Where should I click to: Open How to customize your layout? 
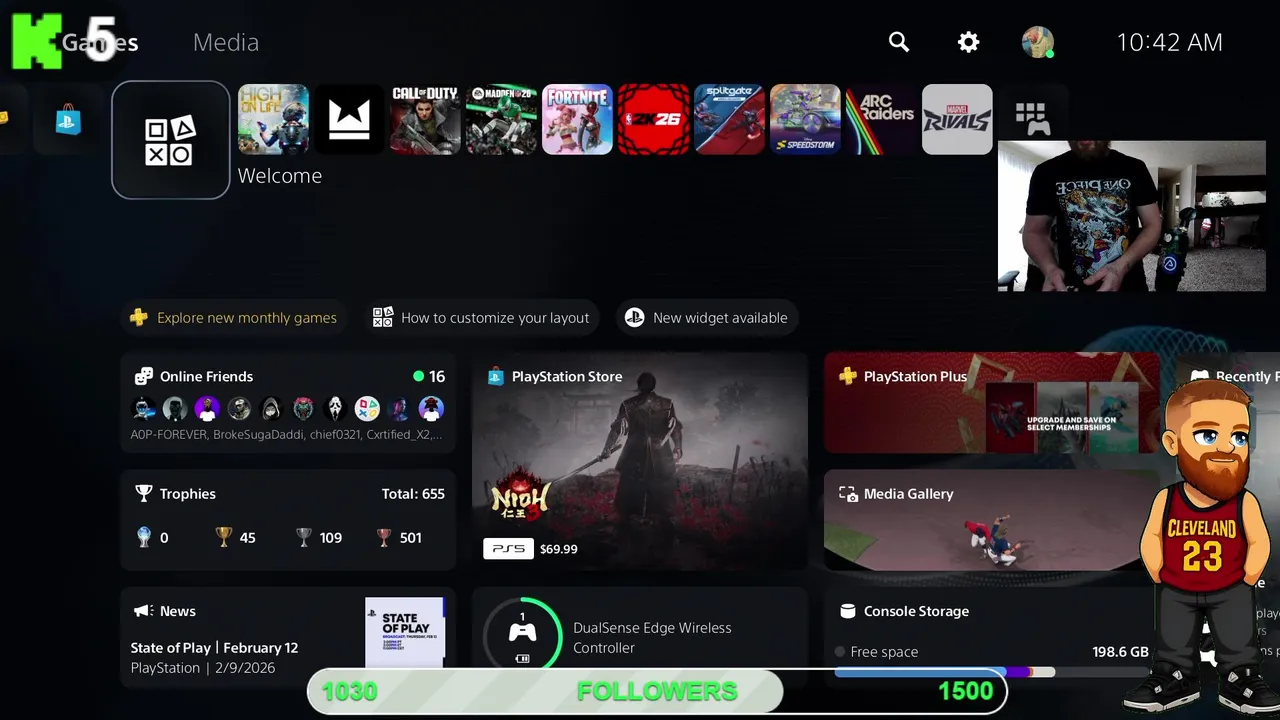coord(481,318)
